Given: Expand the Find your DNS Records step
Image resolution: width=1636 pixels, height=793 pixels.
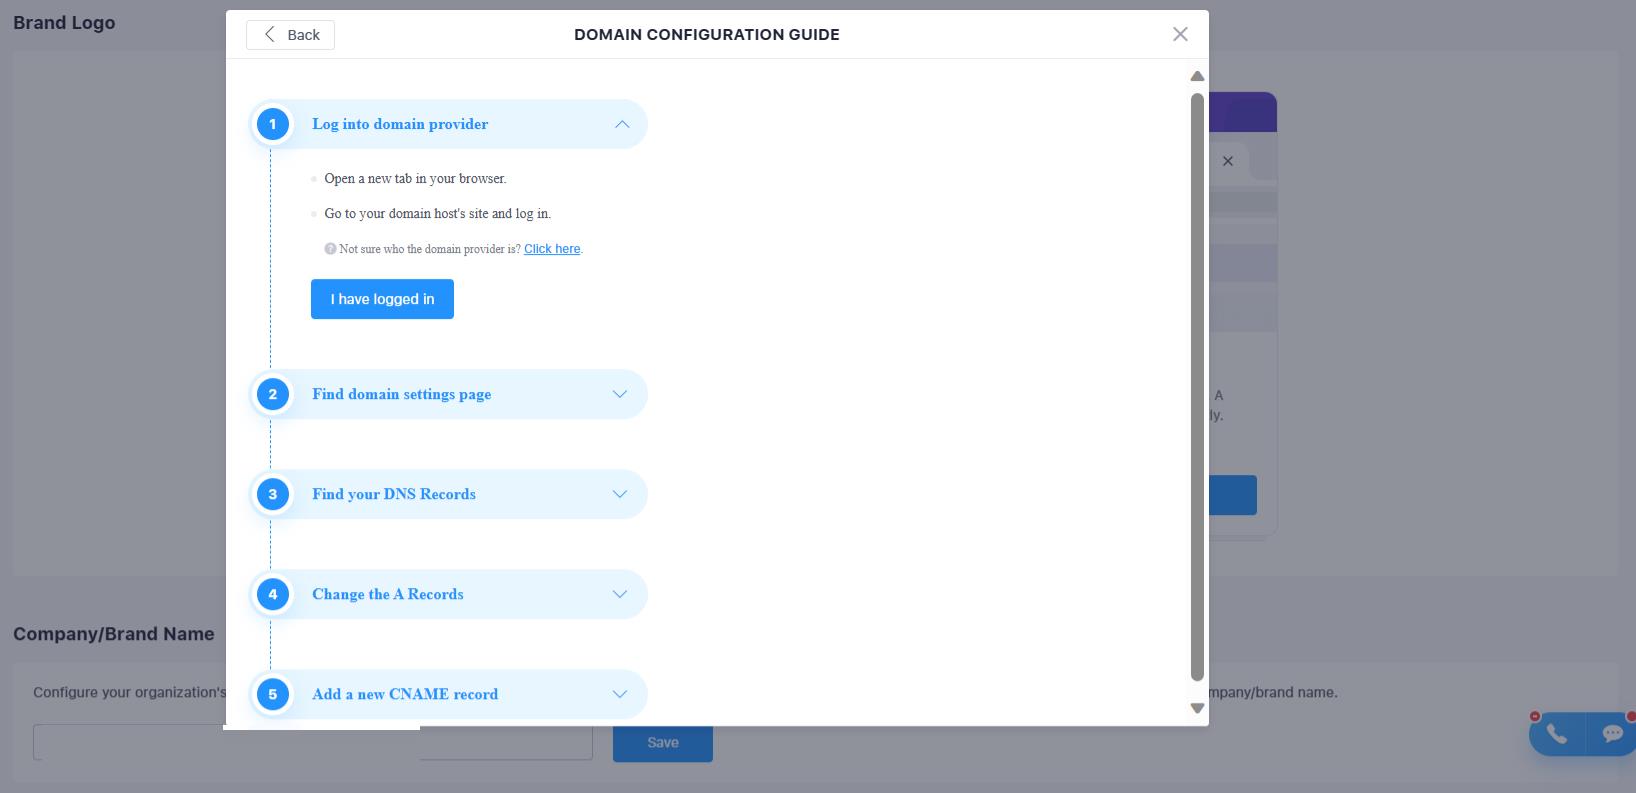Looking at the screenshot, I should tap(620, 494).
